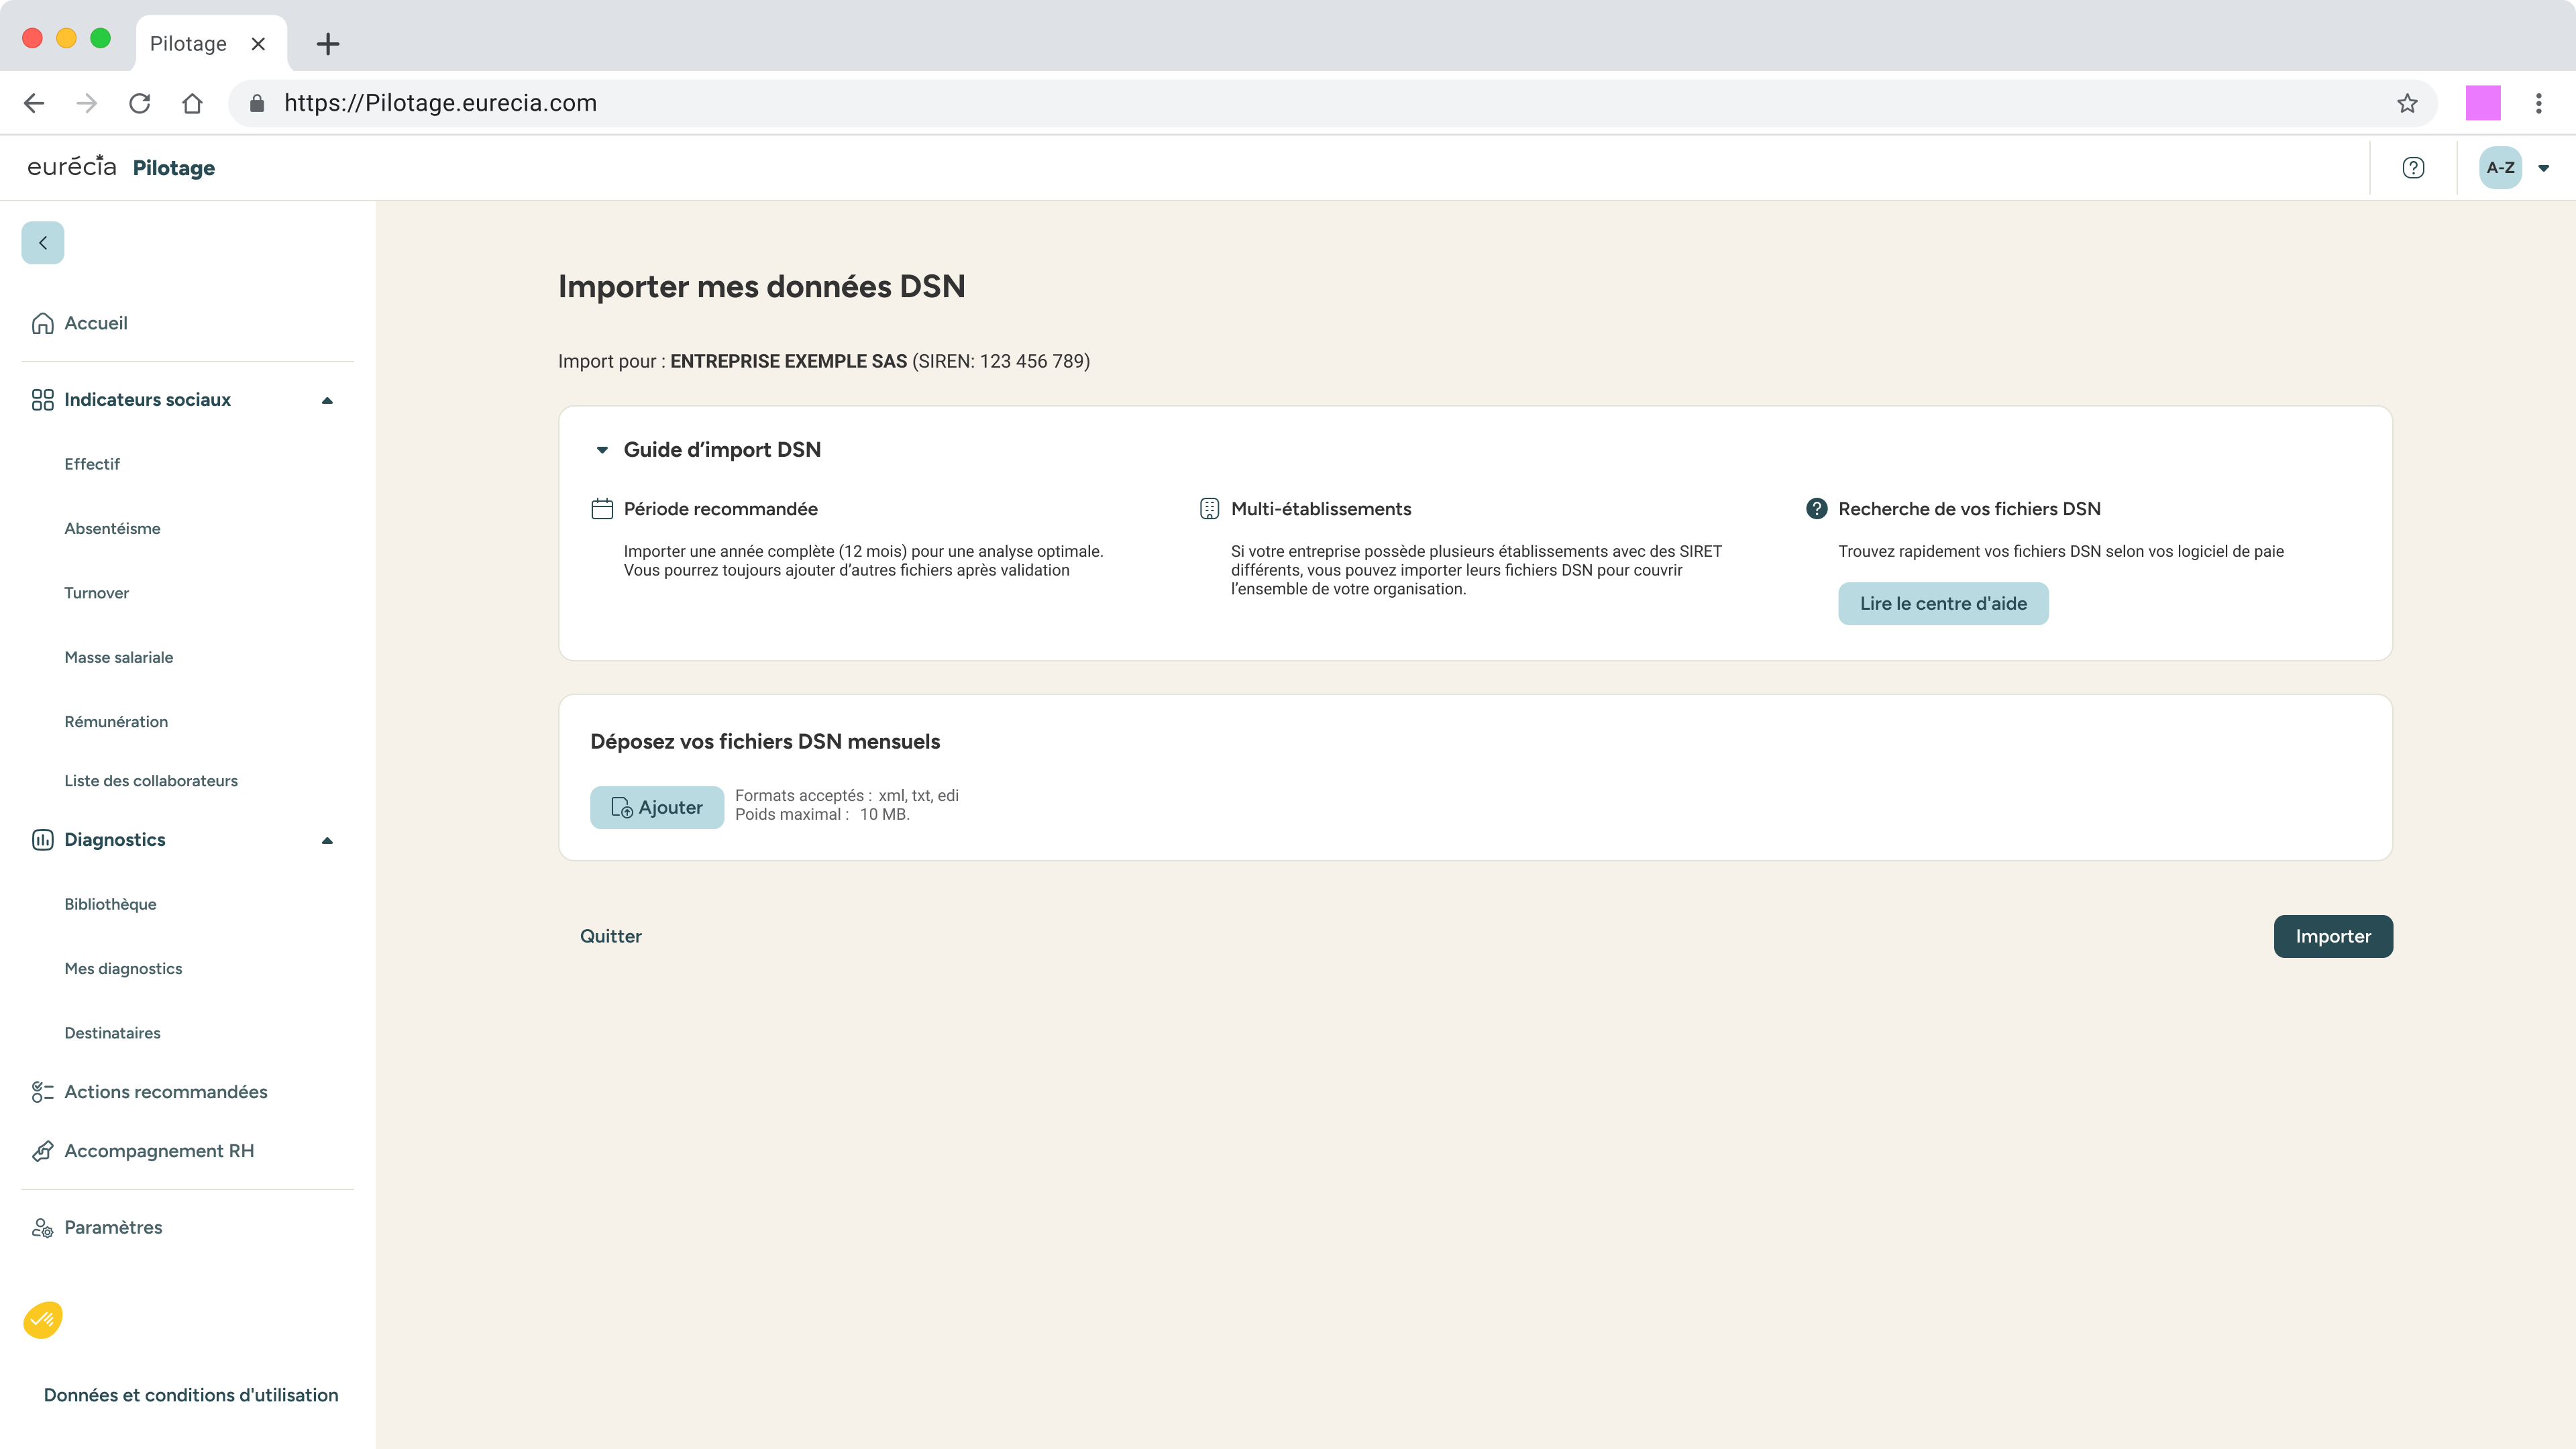2576x1449 pixels.
Task: Bookmark page with the star icon
Action: coord(2407,103)
